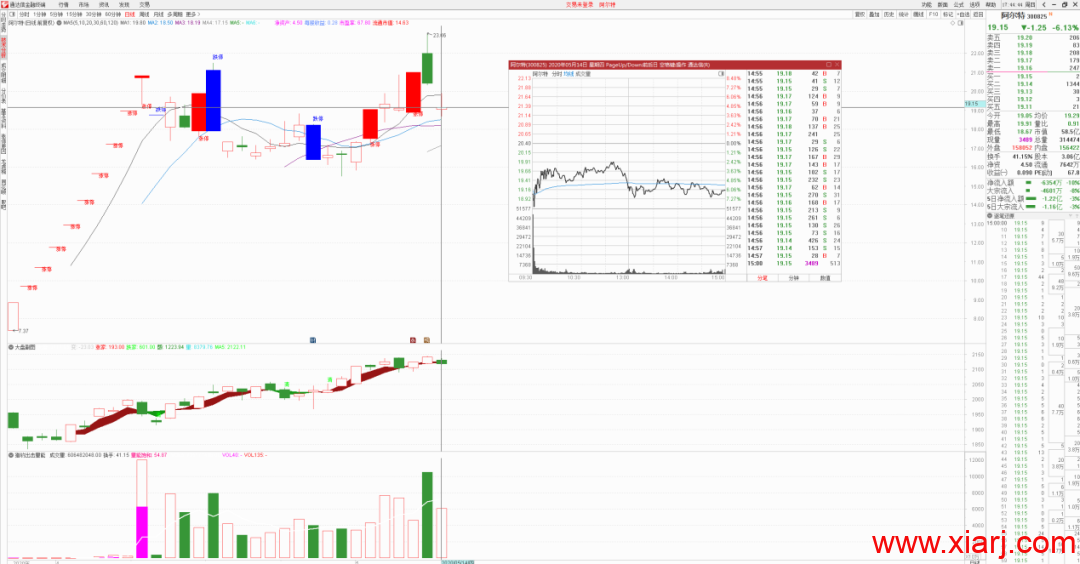This screenshot has width=1080, height=564.
Task: Select the 月线 monthly period tab
Action: (158, 14)
